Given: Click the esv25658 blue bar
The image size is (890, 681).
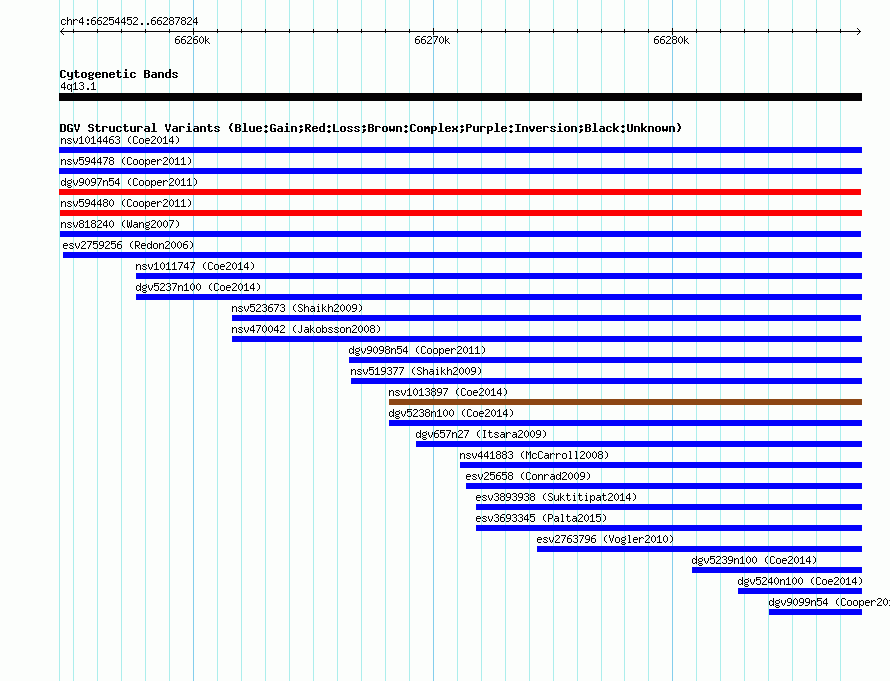Looking at the screenshot, I should (664, 486).
